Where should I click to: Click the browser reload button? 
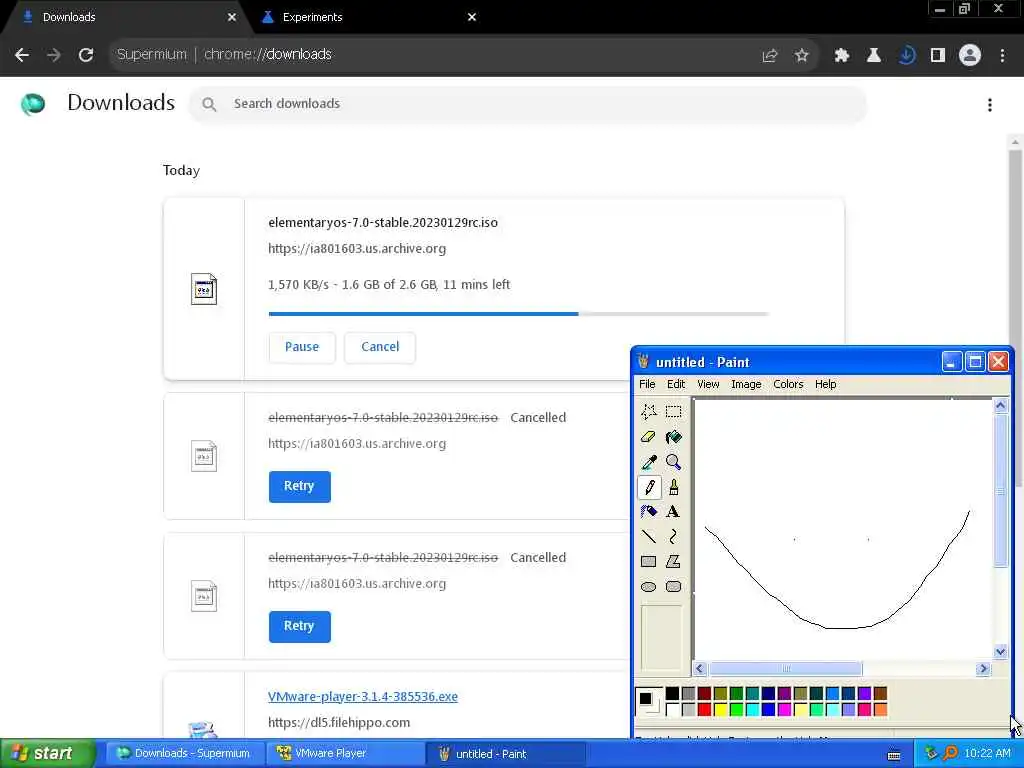tap(86, 55)
